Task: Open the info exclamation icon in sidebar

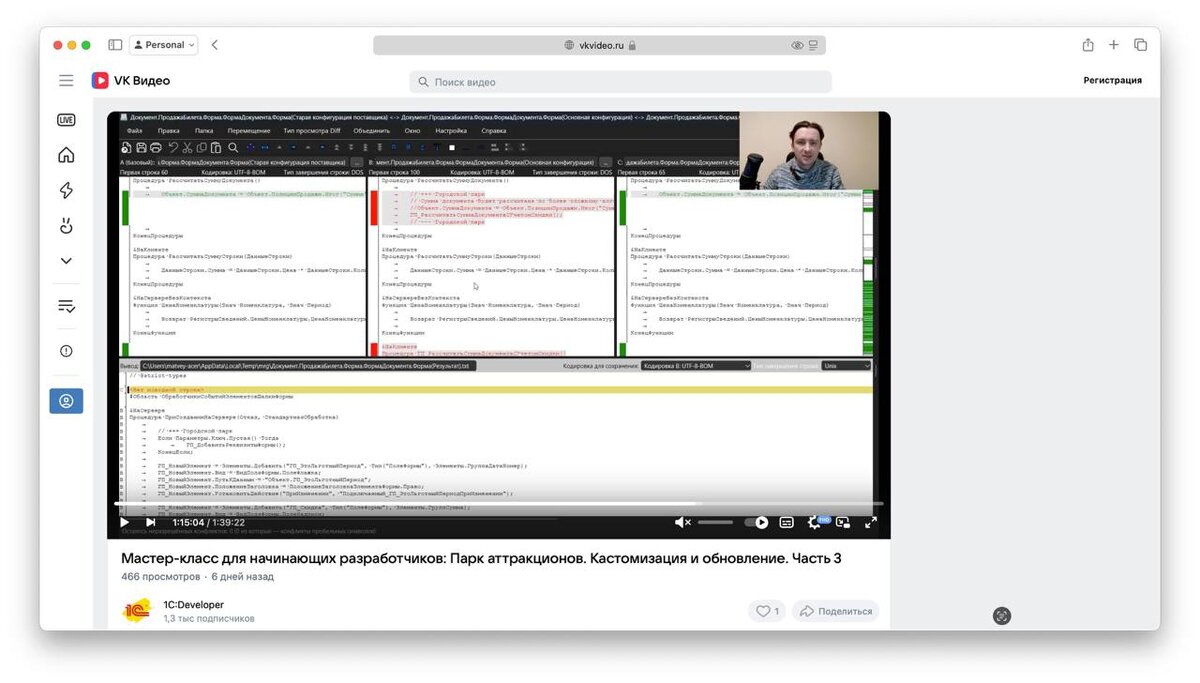Action: click(66, 351)
